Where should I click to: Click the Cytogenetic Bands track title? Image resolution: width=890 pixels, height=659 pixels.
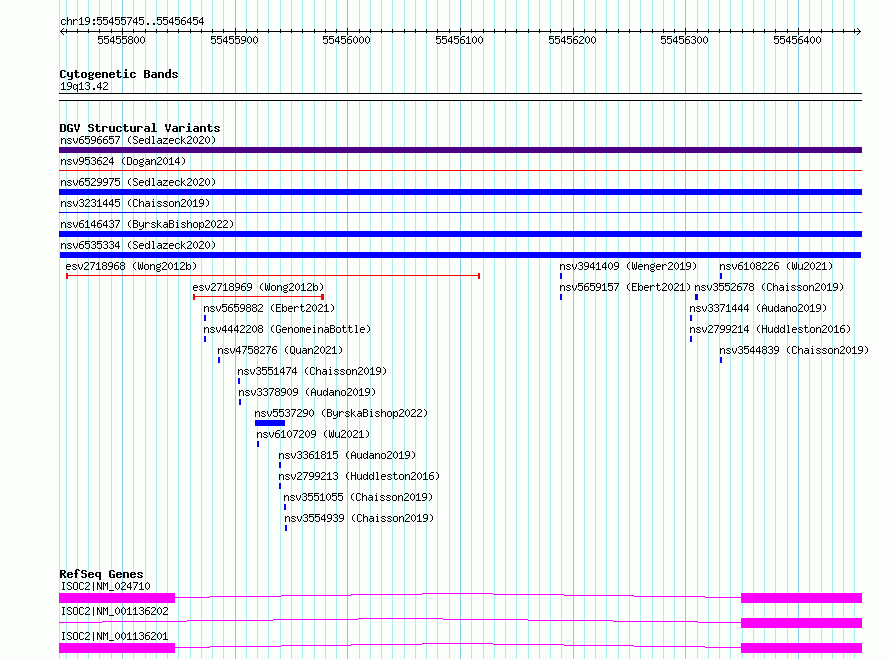[119, 74]
